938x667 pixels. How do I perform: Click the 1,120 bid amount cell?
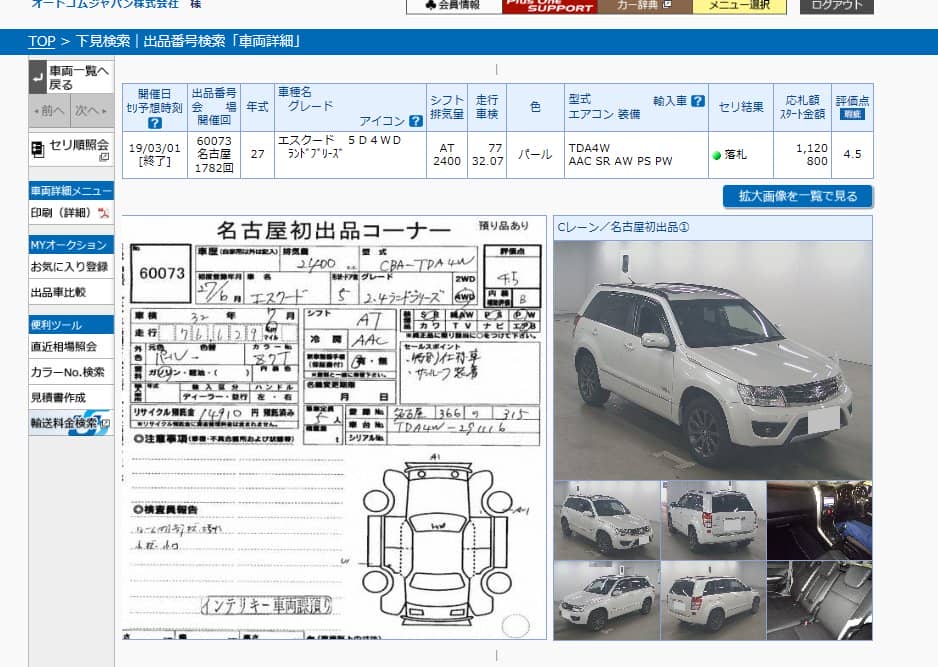pyautogui.click(x=802, y=155)
